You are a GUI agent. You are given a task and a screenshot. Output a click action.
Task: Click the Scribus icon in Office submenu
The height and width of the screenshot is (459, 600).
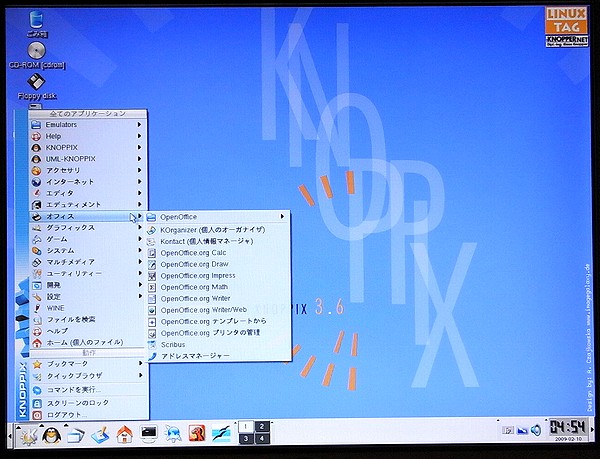tap(152, 345)
